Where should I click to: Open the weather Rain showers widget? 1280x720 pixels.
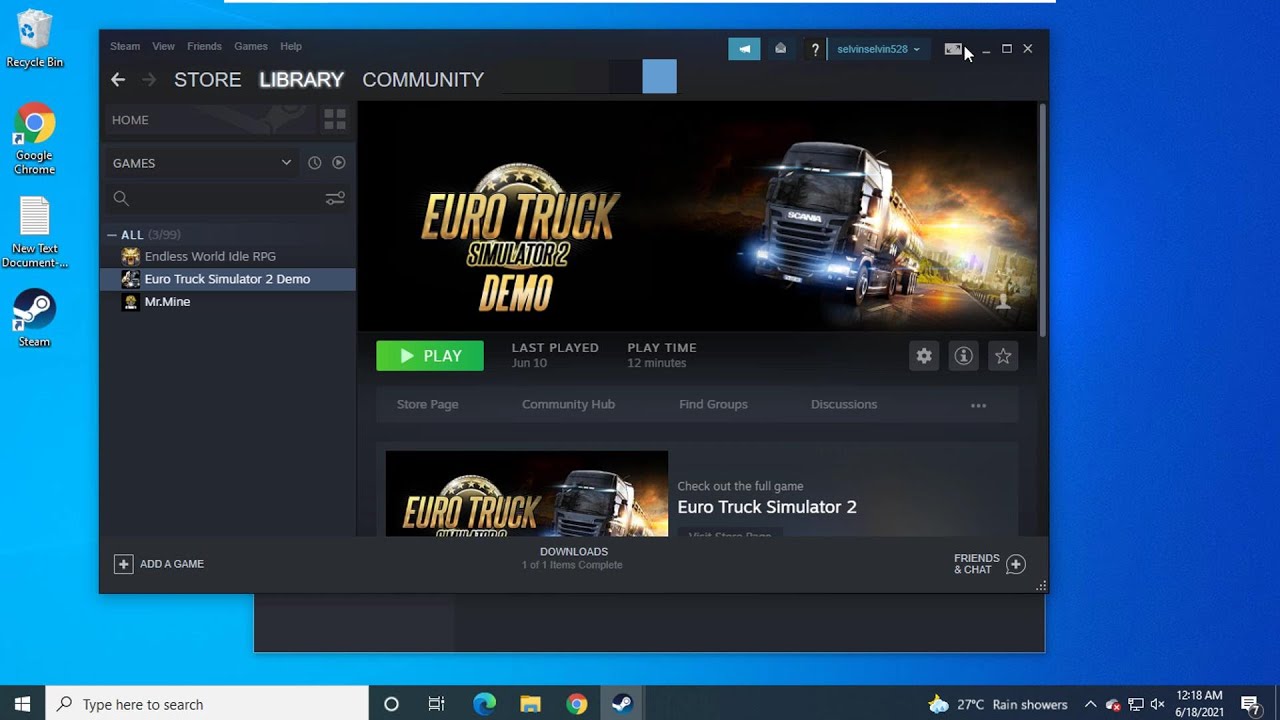(x=997, y=704)
